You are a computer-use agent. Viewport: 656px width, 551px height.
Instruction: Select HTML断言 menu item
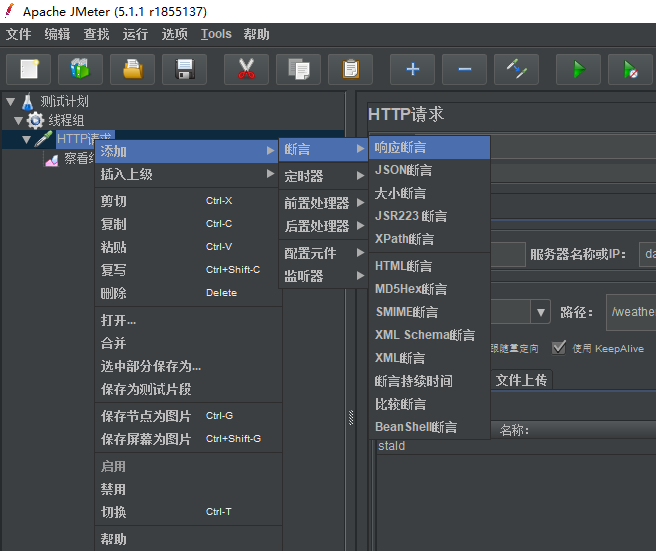[x=429, y=266]
